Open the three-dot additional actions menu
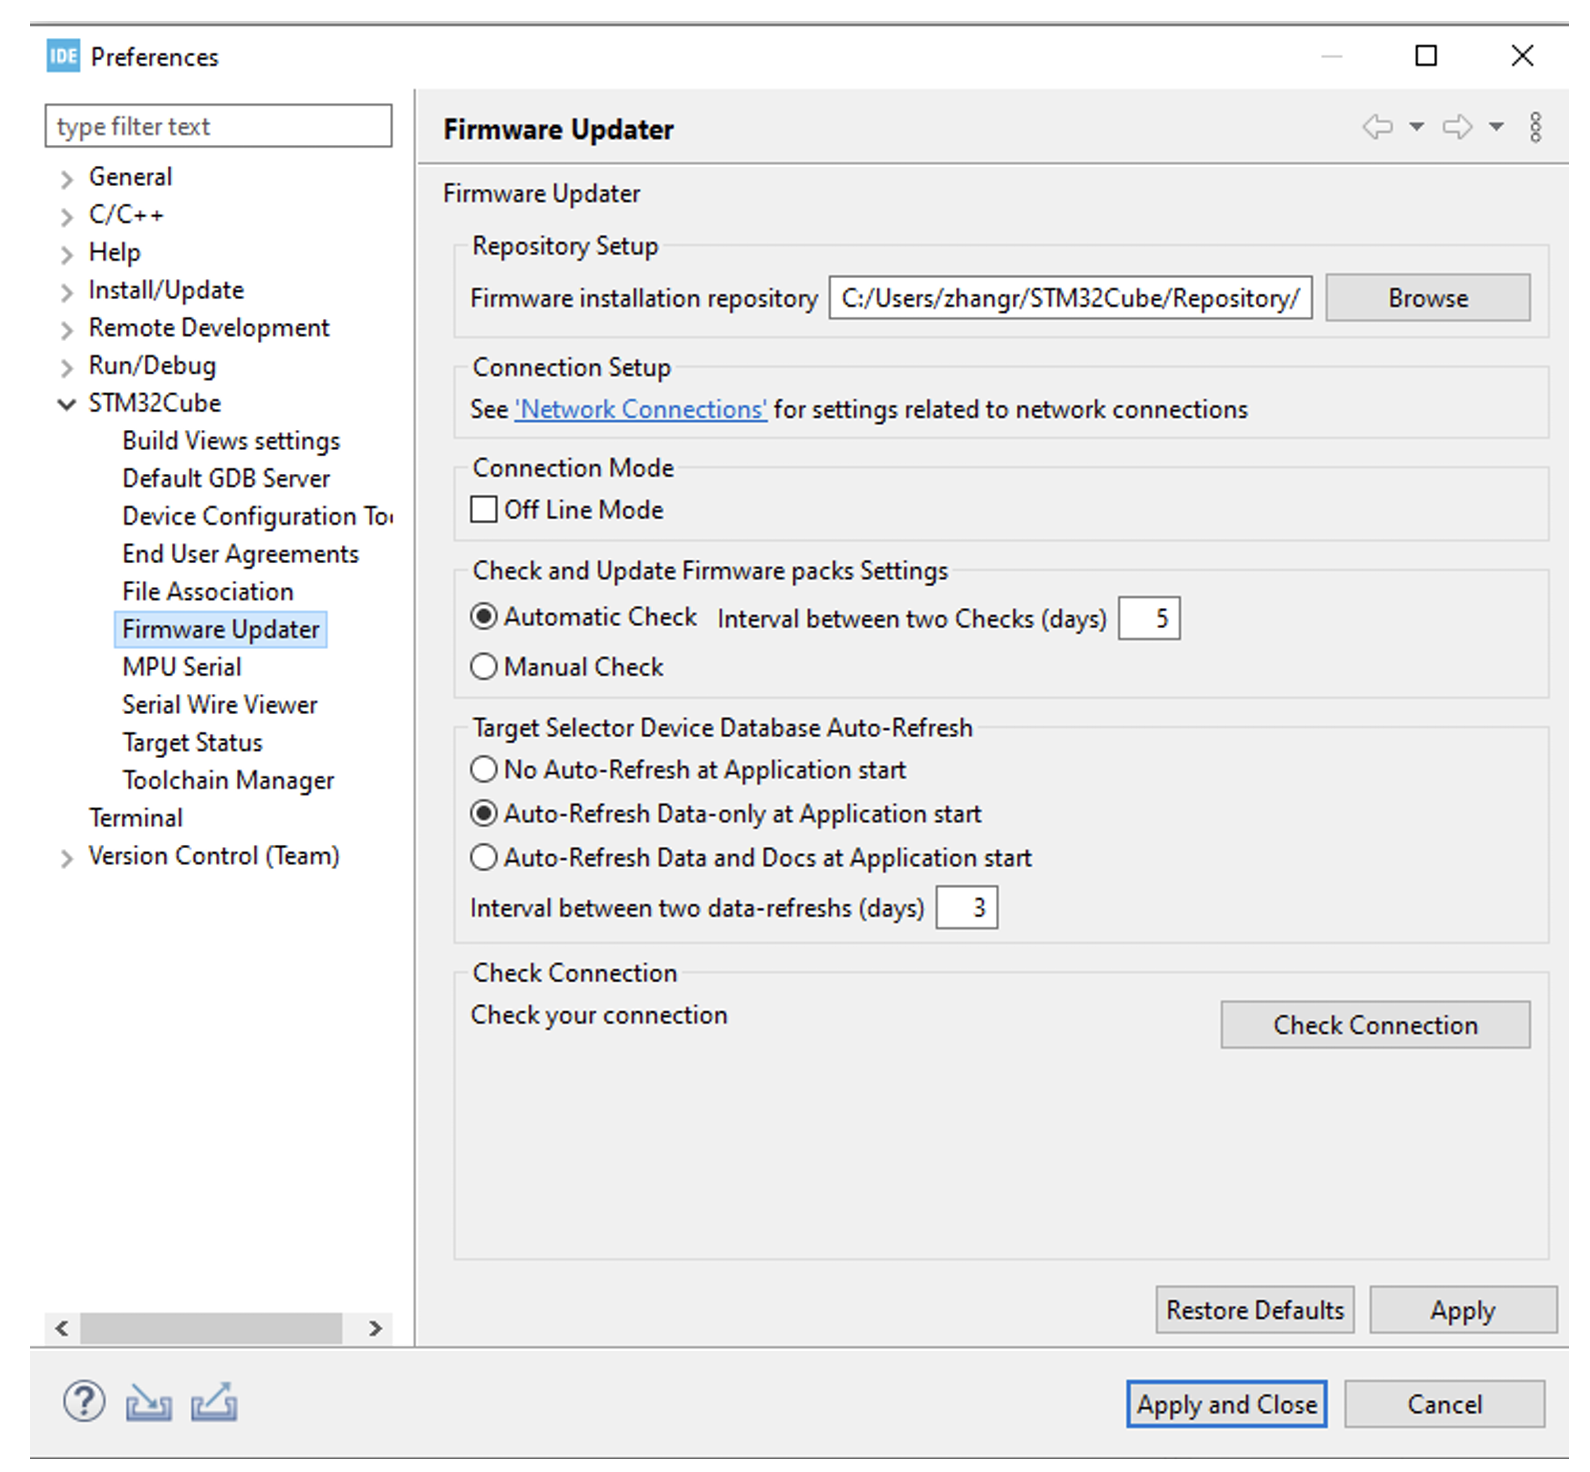Viewport: 1590px width, 1472px height. [1535, 127]
